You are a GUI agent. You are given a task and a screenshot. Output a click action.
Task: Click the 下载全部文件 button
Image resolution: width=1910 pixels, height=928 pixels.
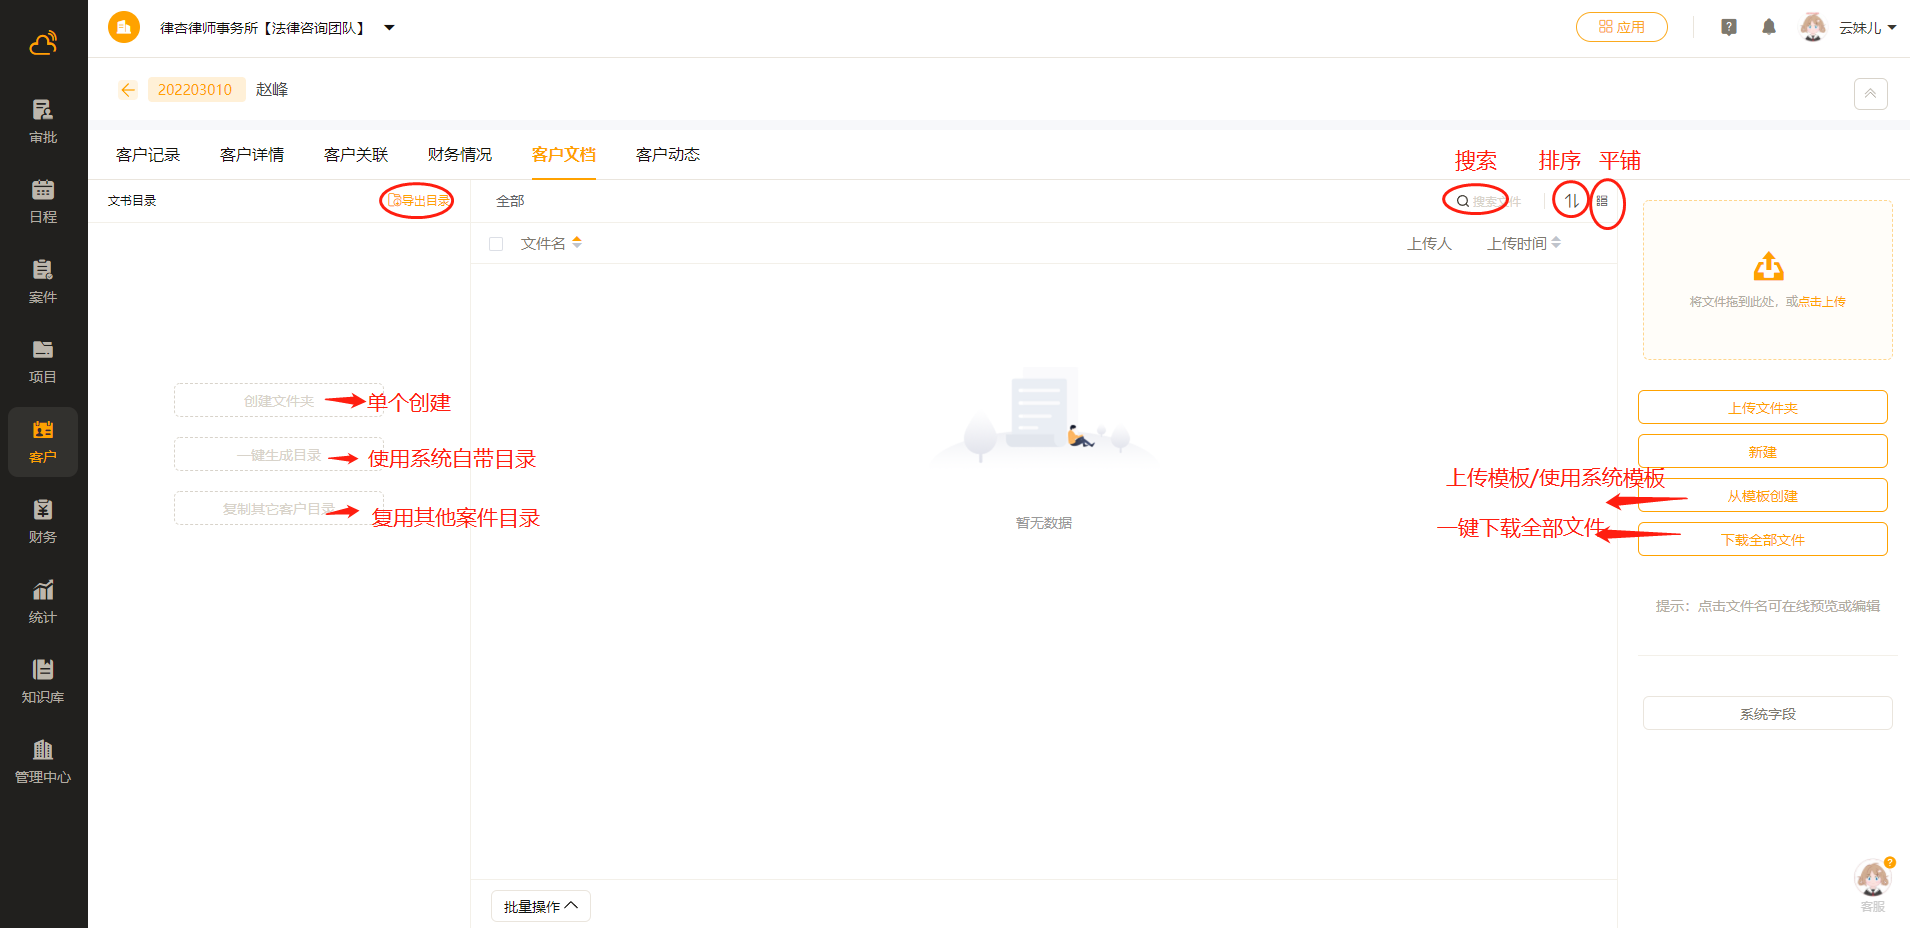click(x=1762, y=540)
